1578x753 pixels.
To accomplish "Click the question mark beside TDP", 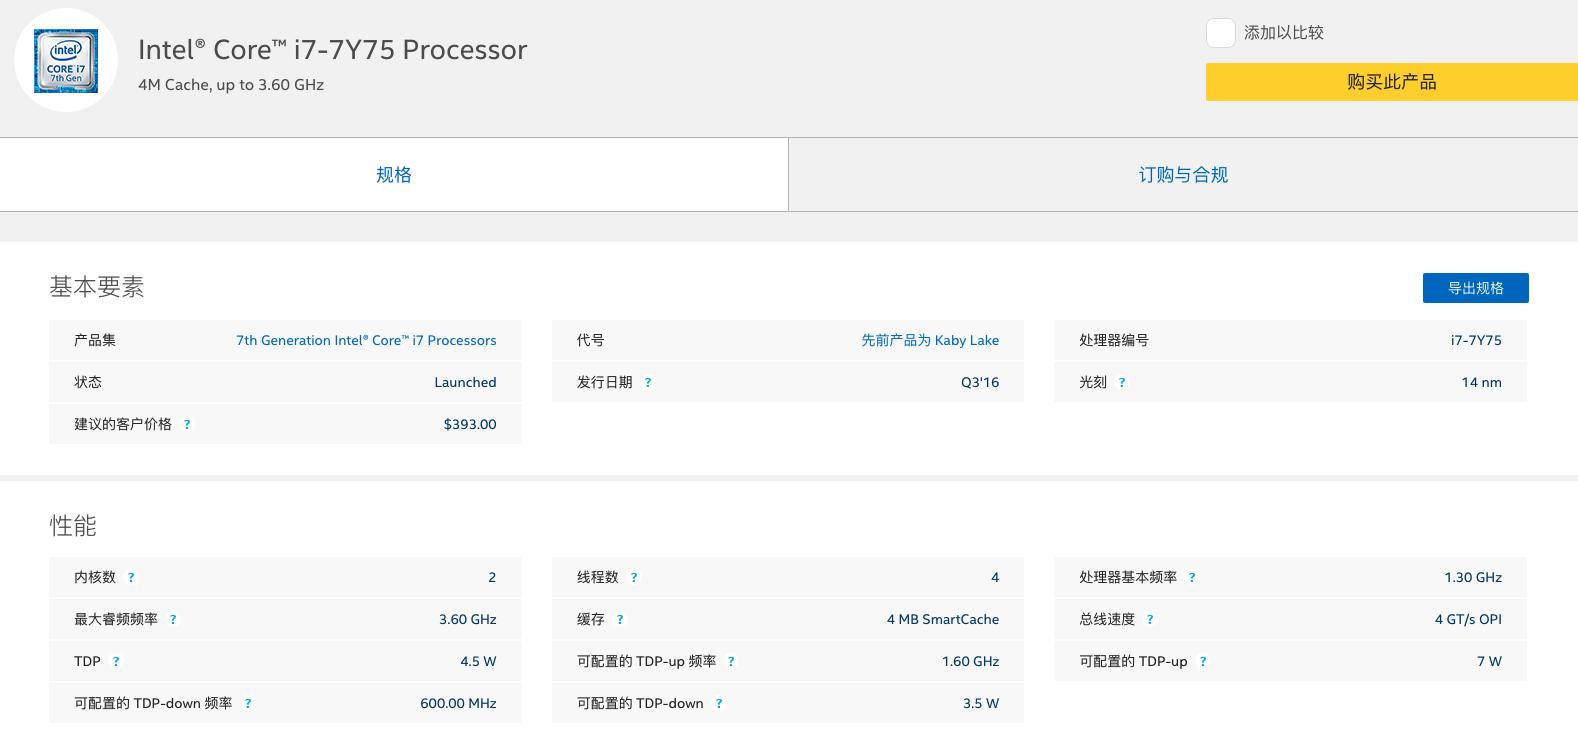I will pyautogui.click(x=116, y=662).
